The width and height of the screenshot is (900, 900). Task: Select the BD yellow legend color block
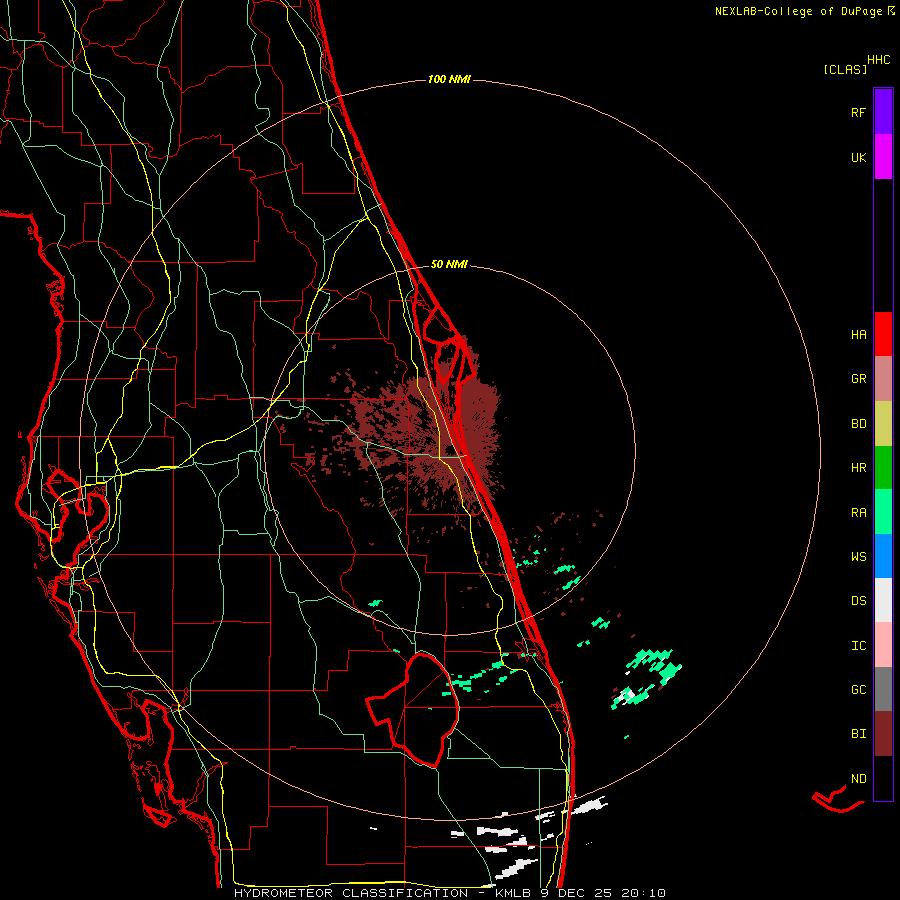click(x=883, y=423)
